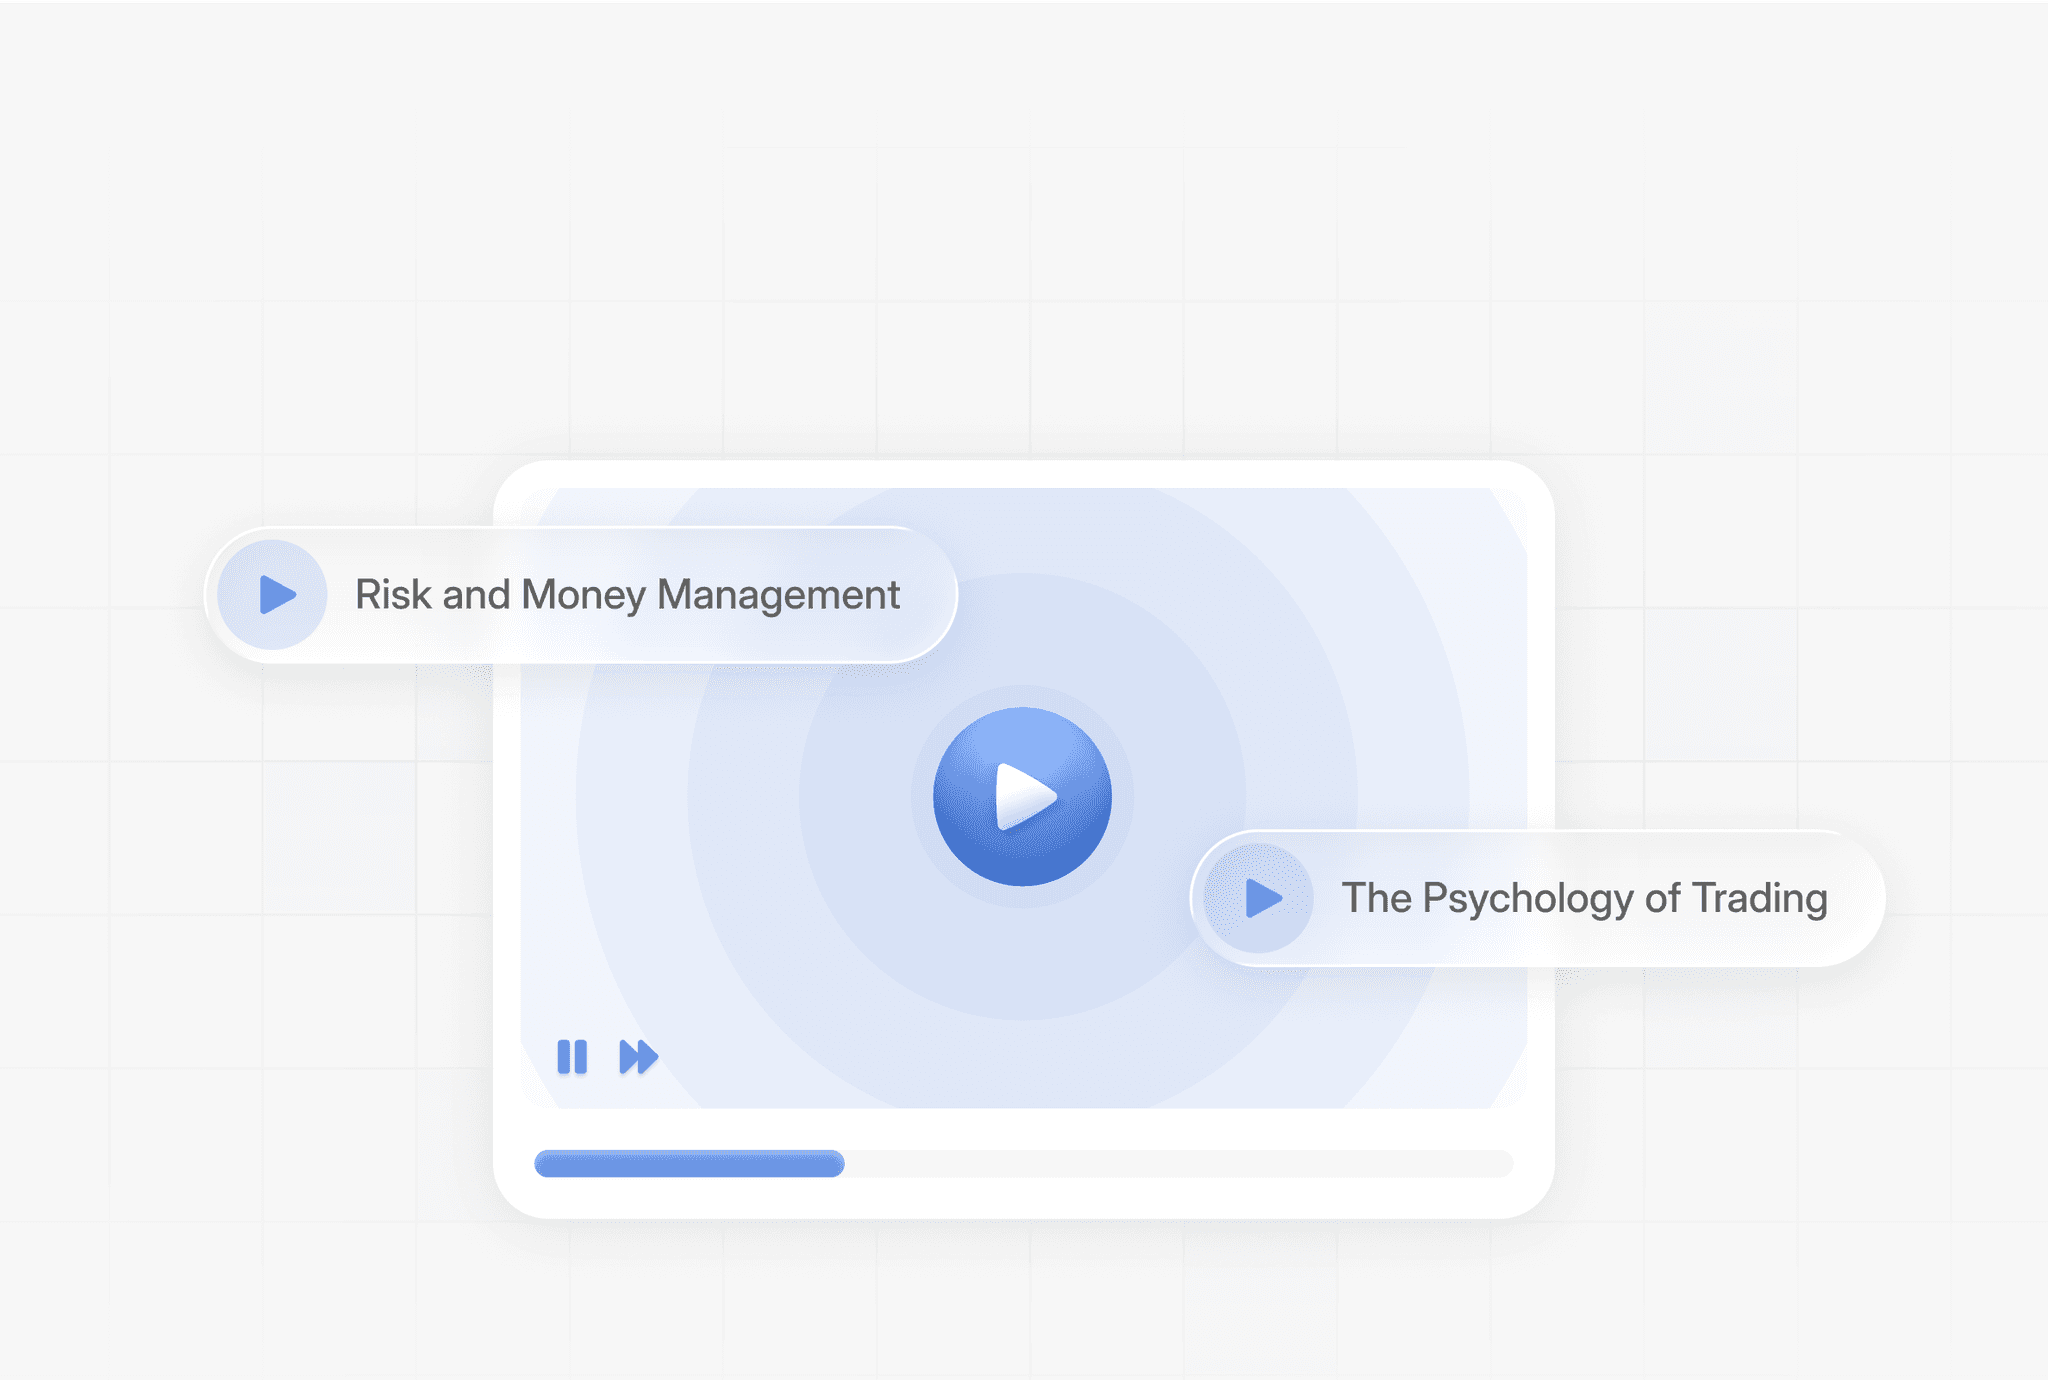2048x1380 pixels.
Task: Click the word "Trading" in the right pill
Action: pyautogui.click(x=1760, y=898)
